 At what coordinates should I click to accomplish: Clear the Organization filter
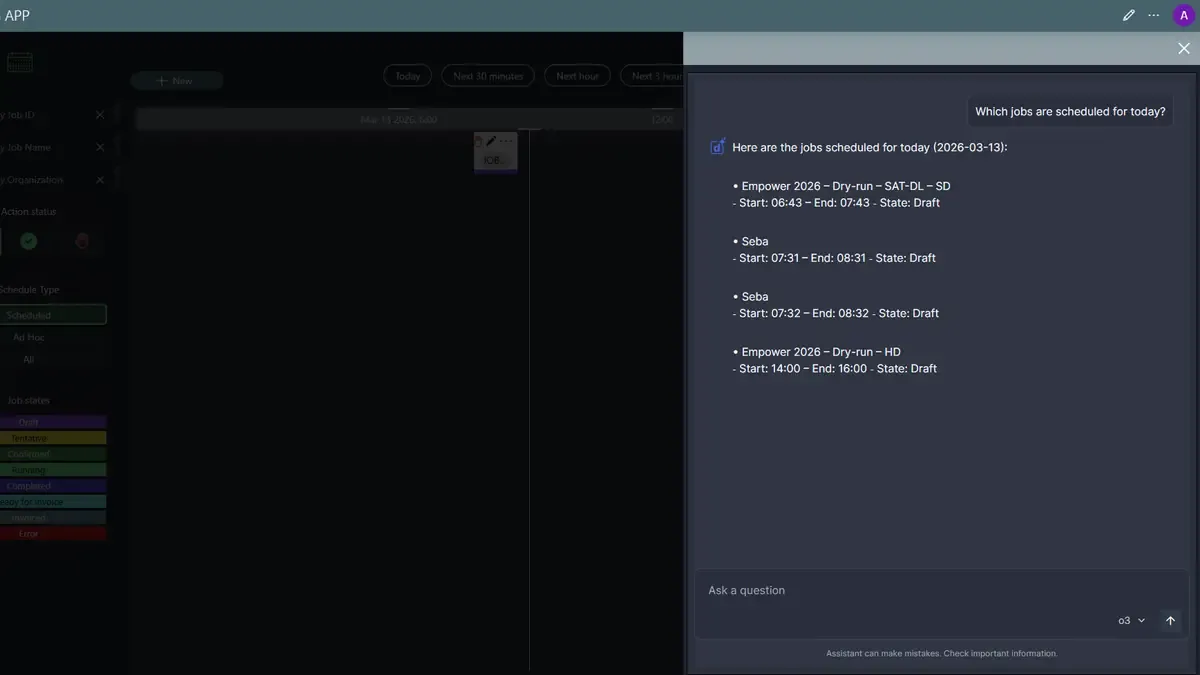[100, 180]
